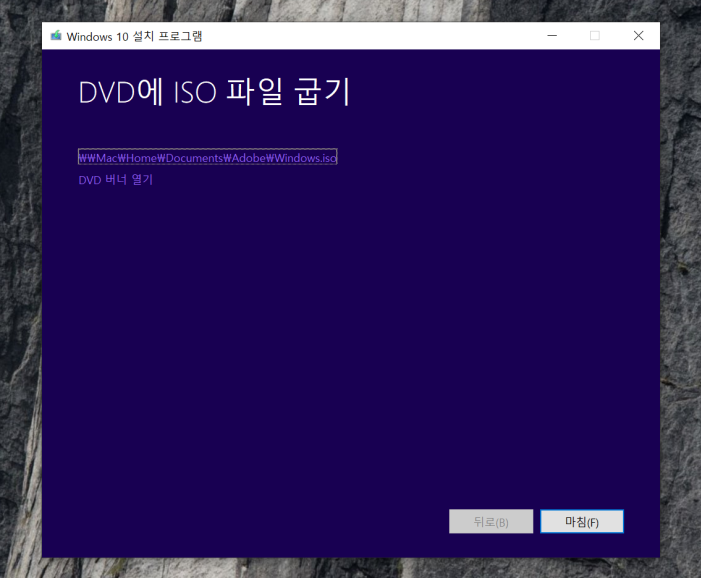Click the Windows 10 setup title bar icon
The height and width of the screenshot is (578, 701).
point(56,36)
